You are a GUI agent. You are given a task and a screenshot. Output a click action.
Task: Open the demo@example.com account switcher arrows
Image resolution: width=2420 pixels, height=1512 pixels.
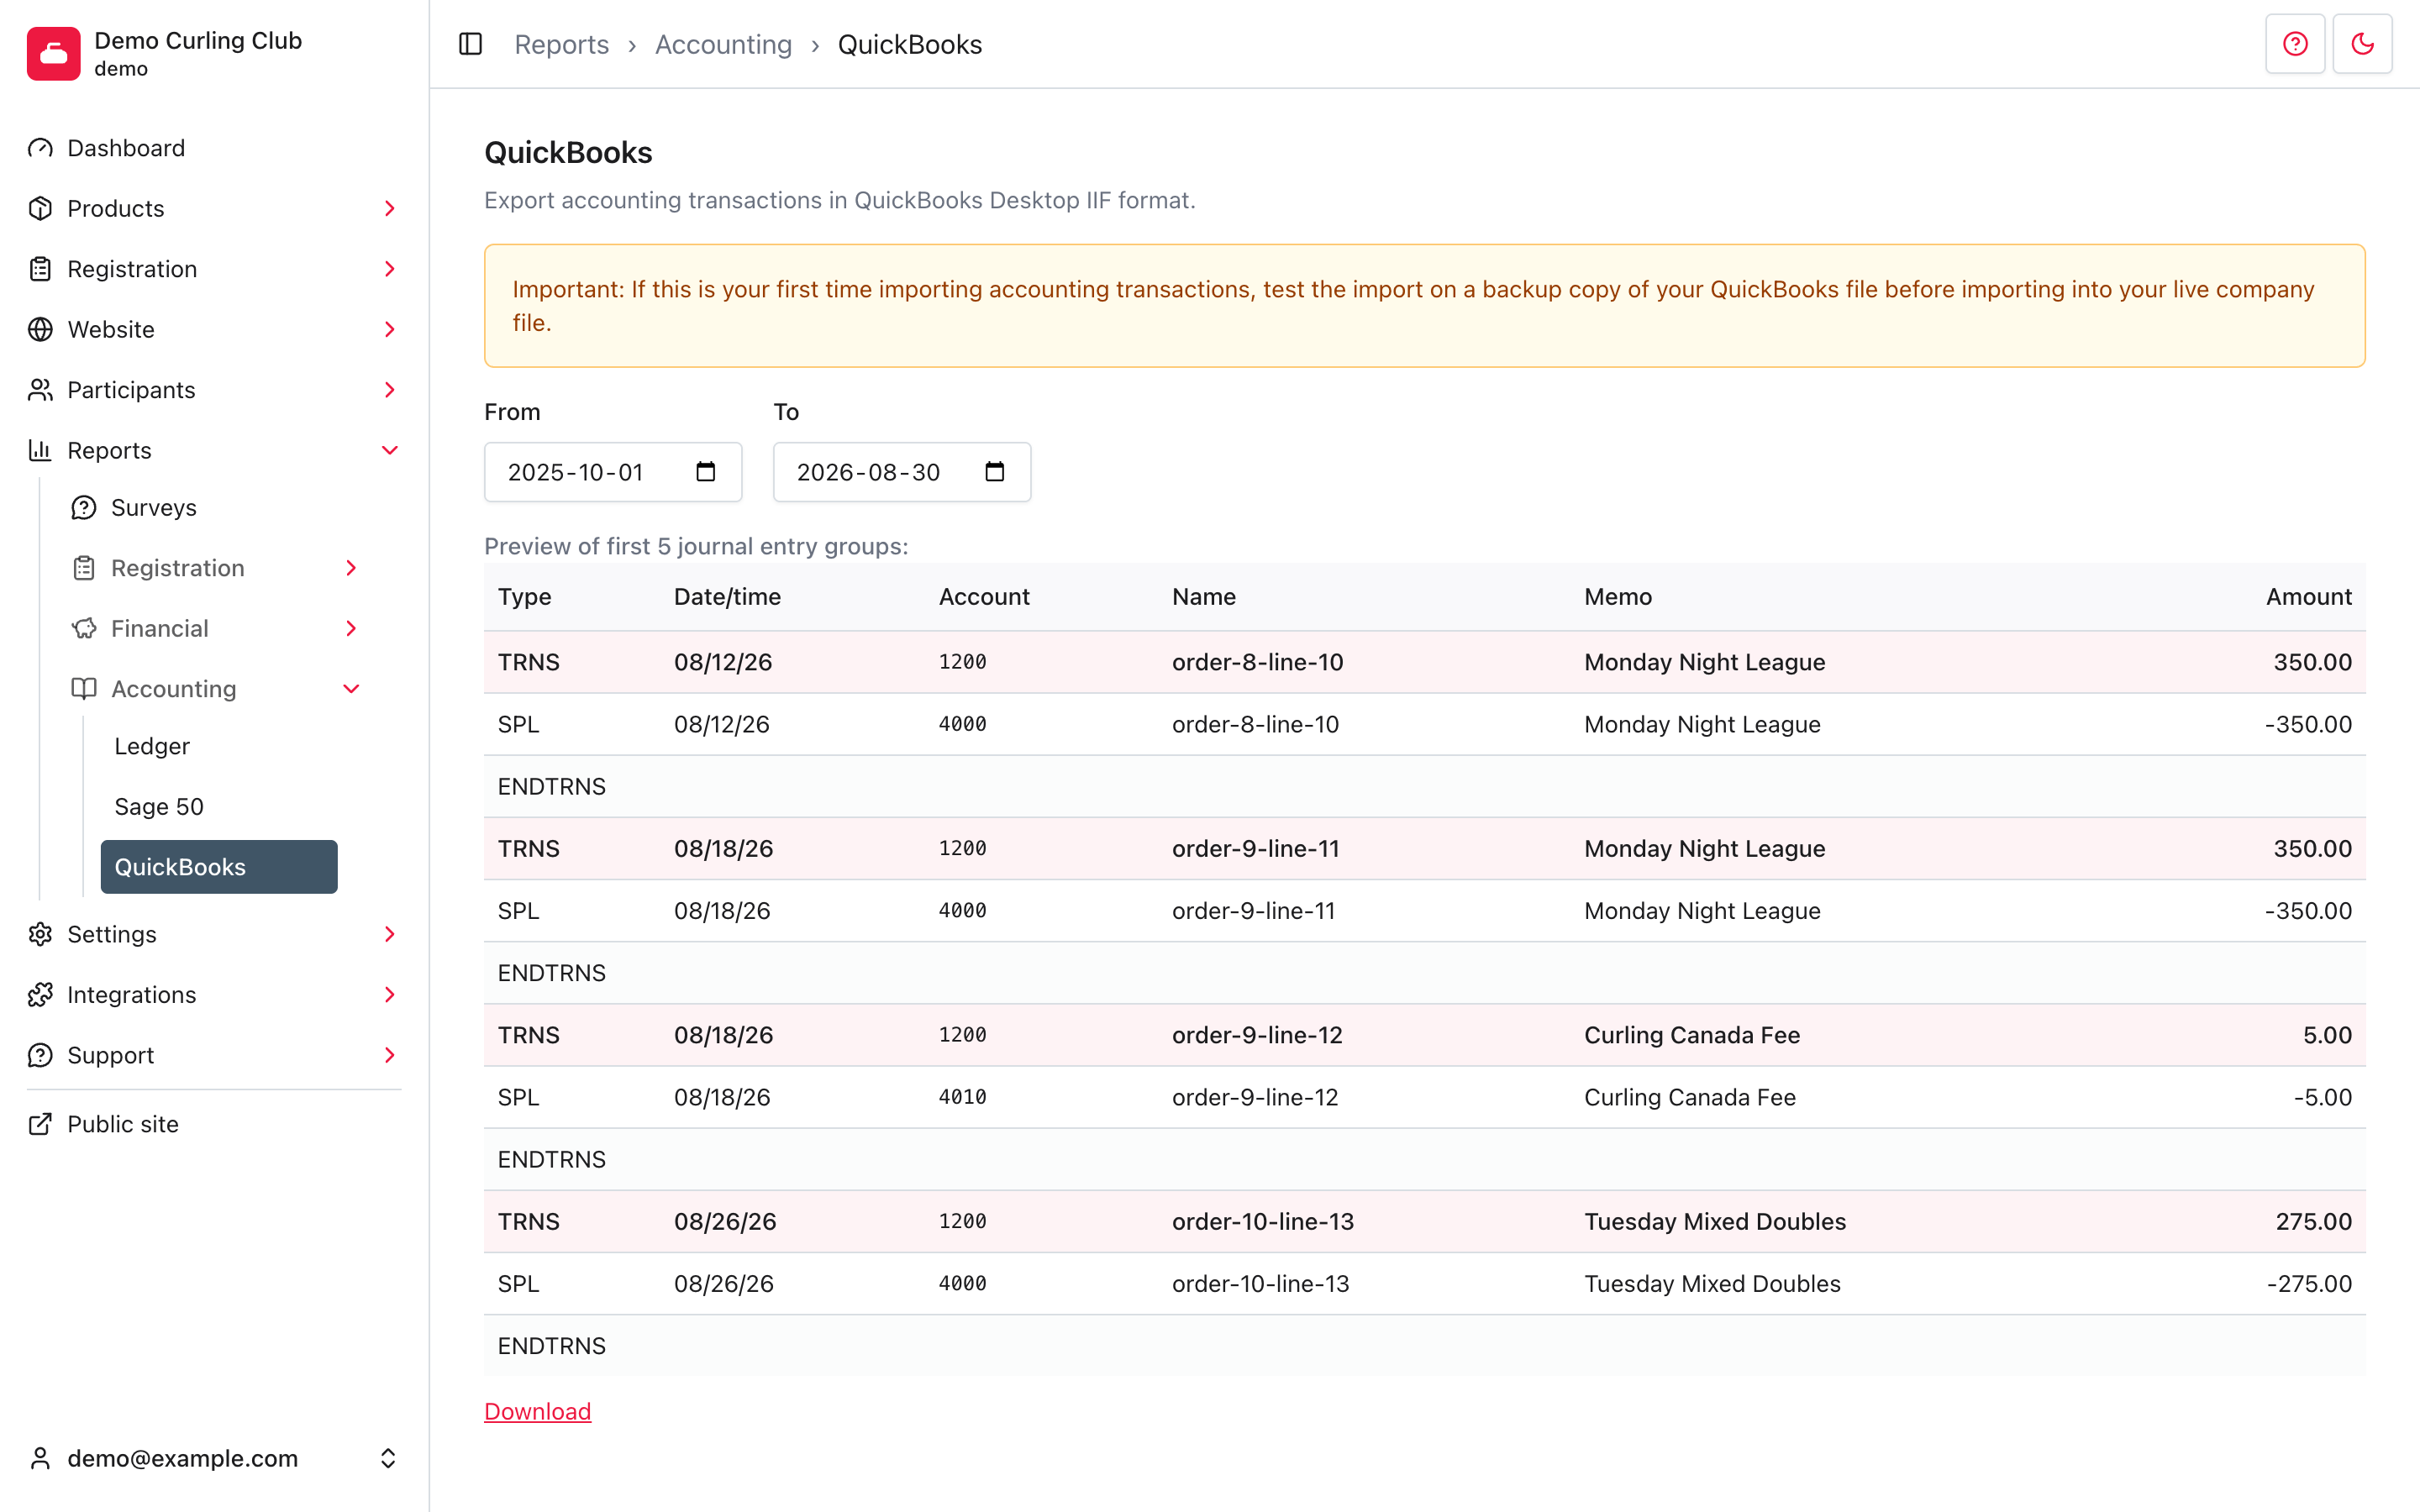[x=388, y=1458]
